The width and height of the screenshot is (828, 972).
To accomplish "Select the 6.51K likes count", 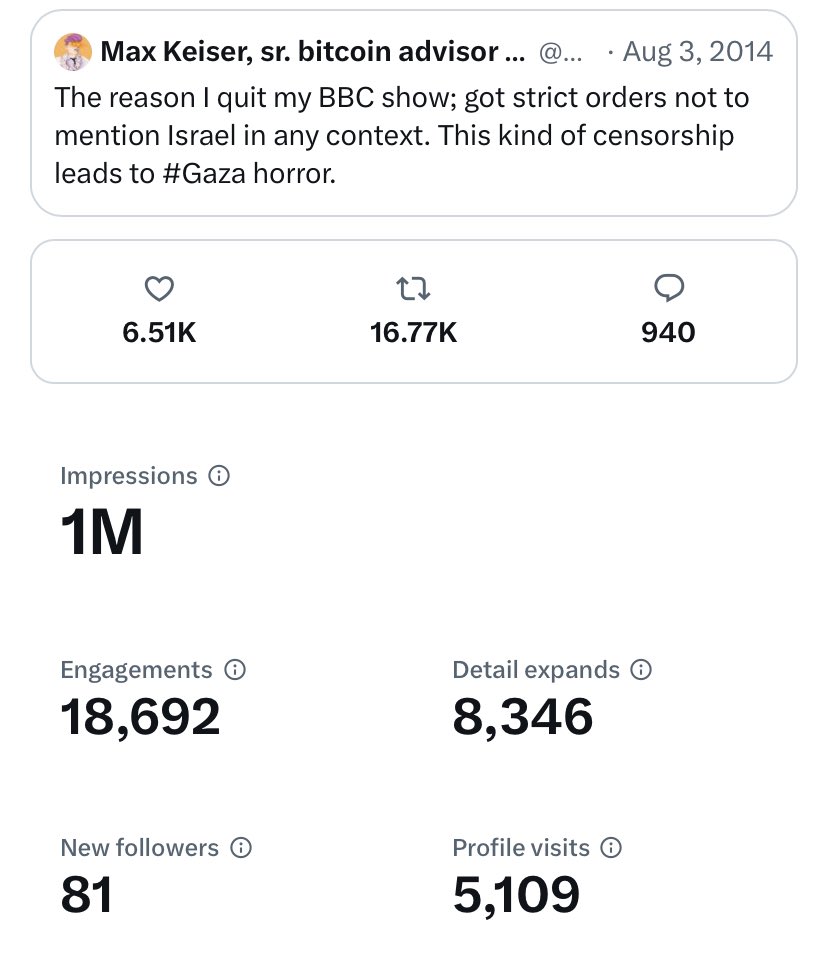I will coord(160,332).
